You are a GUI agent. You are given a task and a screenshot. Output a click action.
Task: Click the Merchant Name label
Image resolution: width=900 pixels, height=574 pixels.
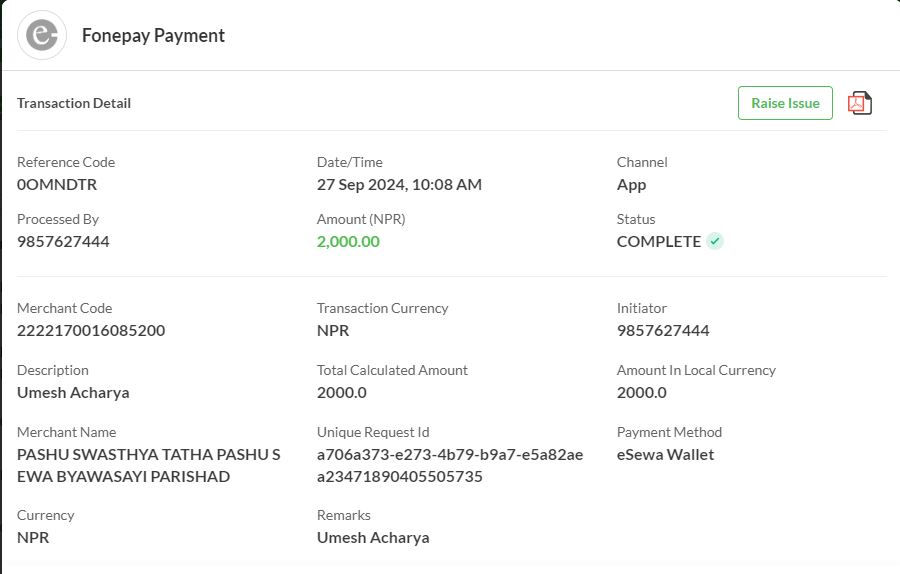coord(67,432)
